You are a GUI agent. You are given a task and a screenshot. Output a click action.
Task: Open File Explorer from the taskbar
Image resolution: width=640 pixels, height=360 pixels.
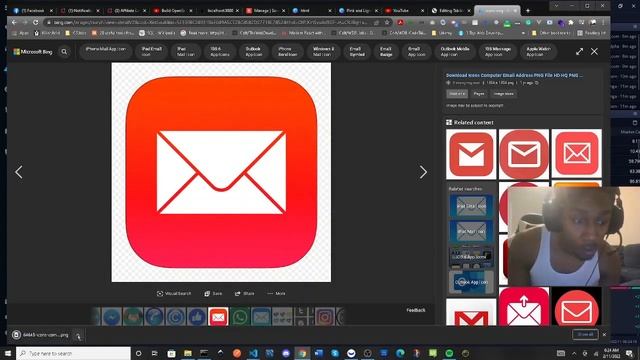[188, 353]
